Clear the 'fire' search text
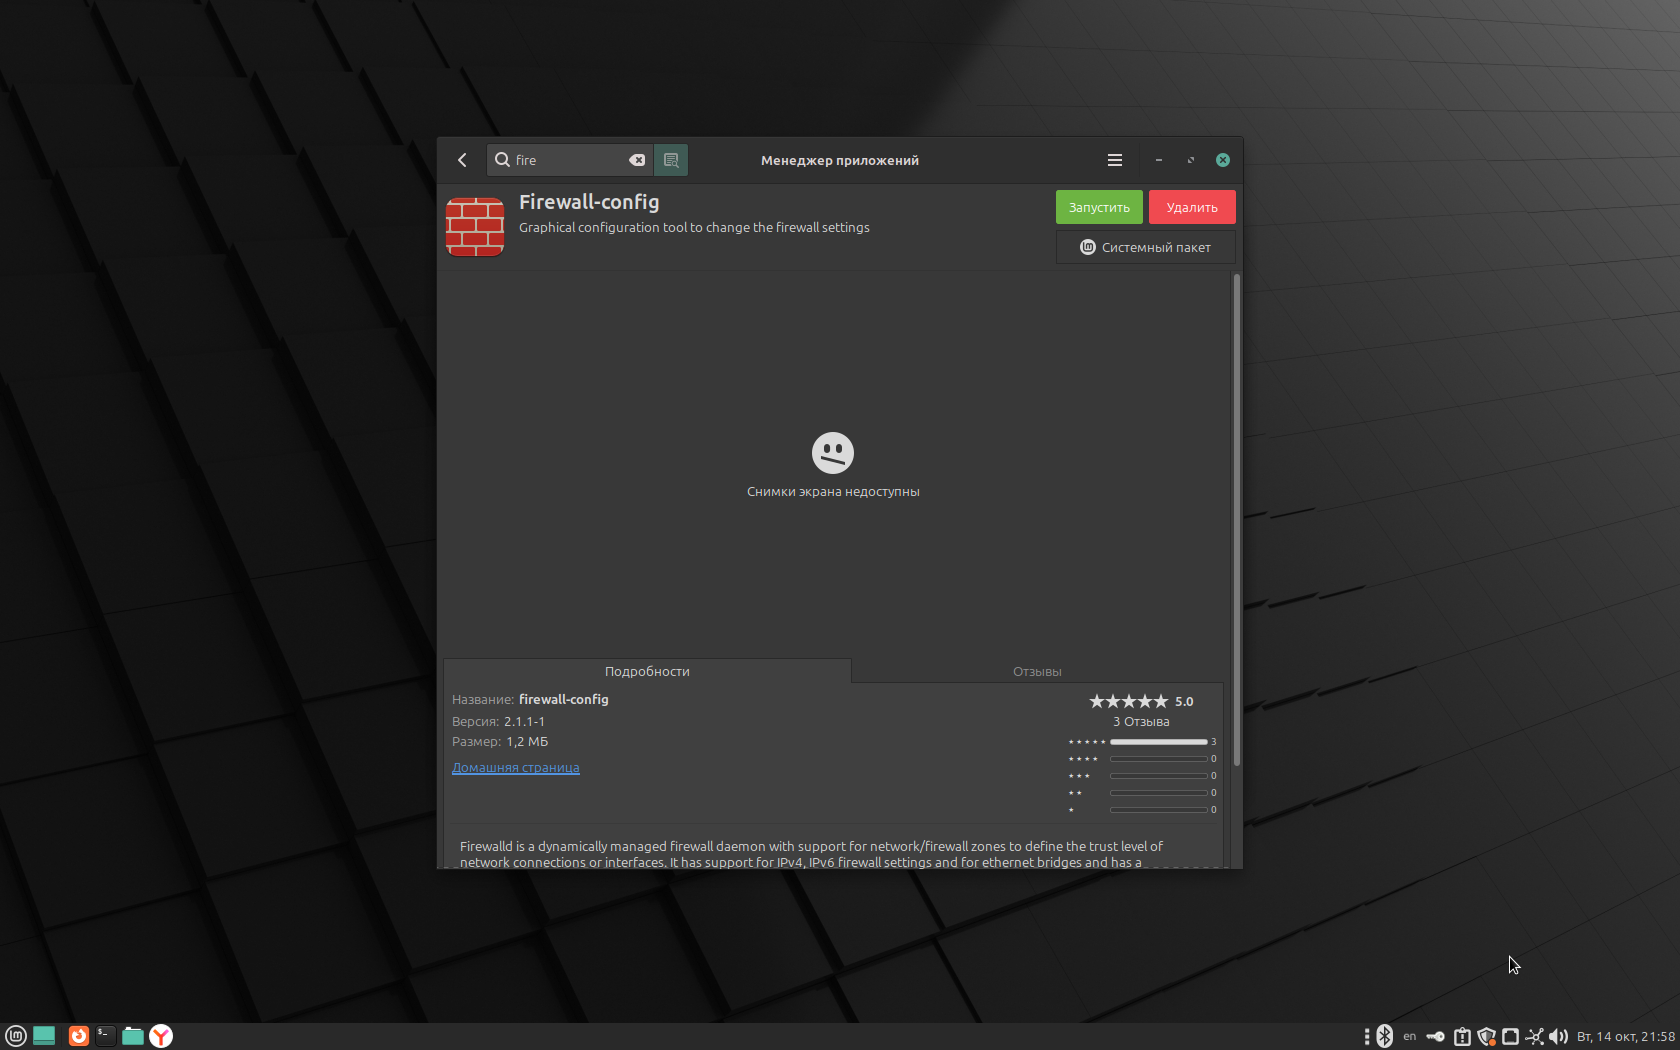 click(636, 160)
